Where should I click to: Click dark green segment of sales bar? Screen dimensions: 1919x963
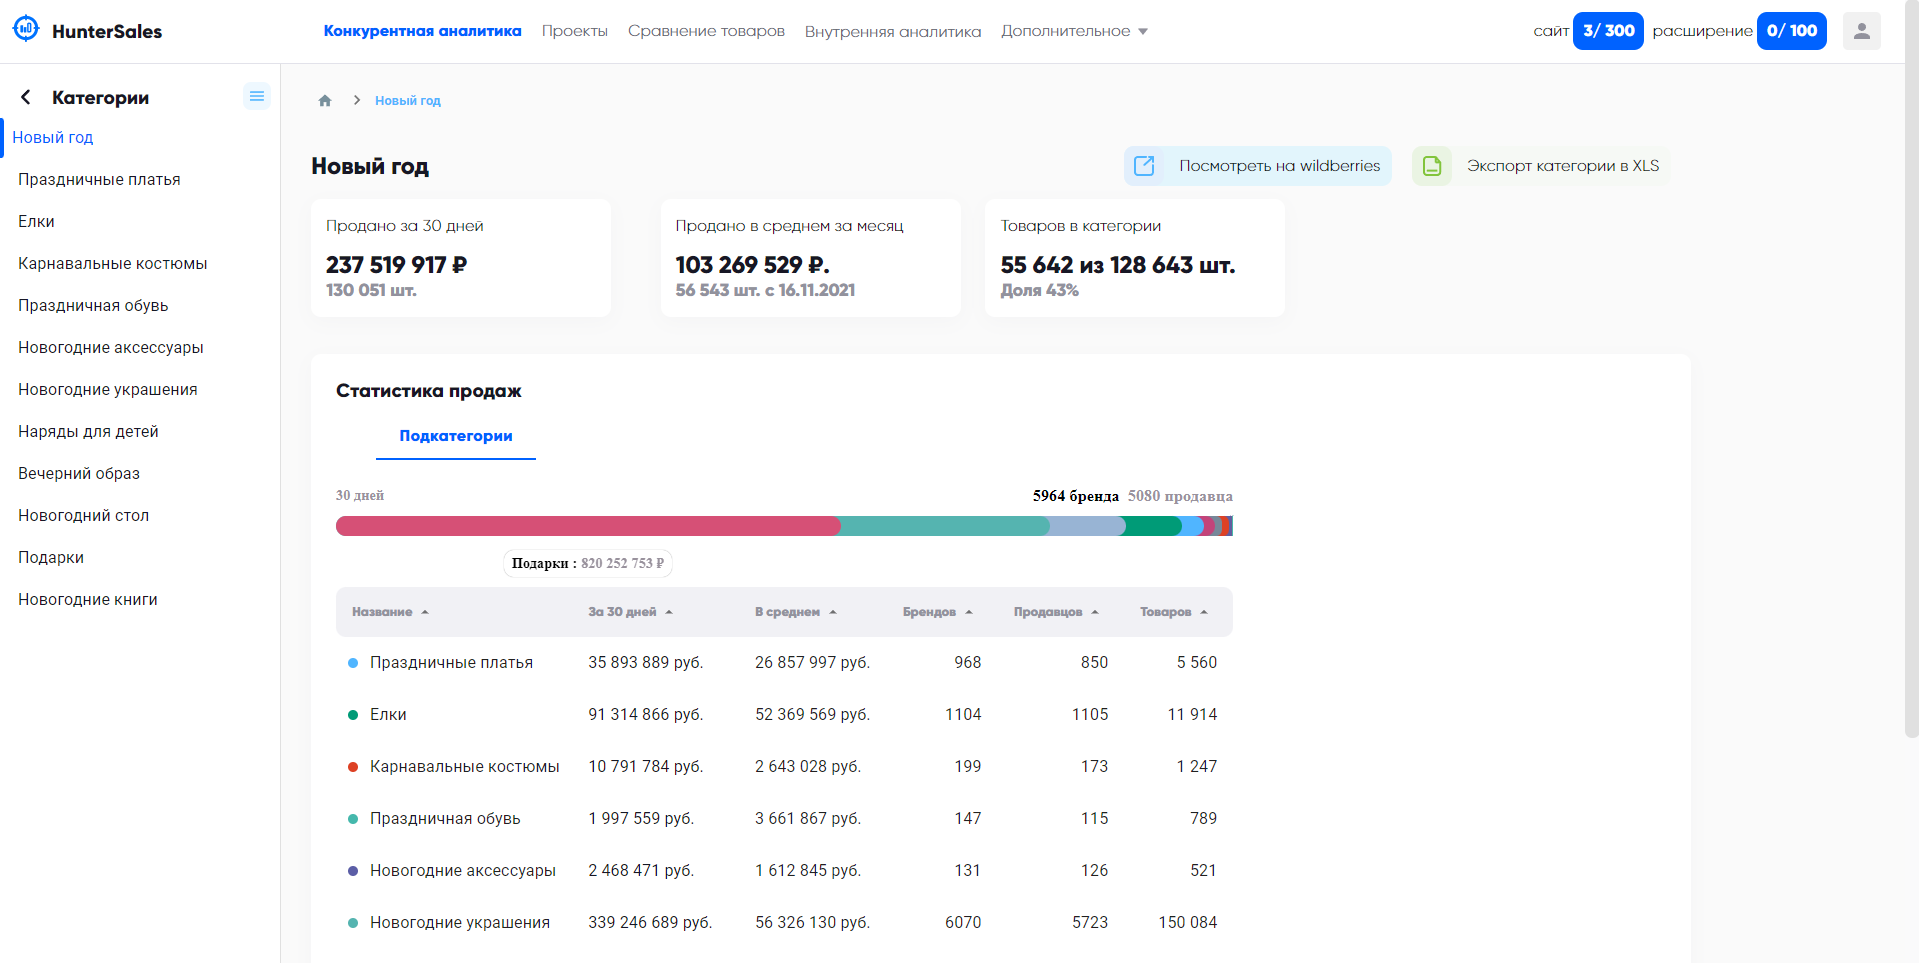click(x=1152, y=526)
